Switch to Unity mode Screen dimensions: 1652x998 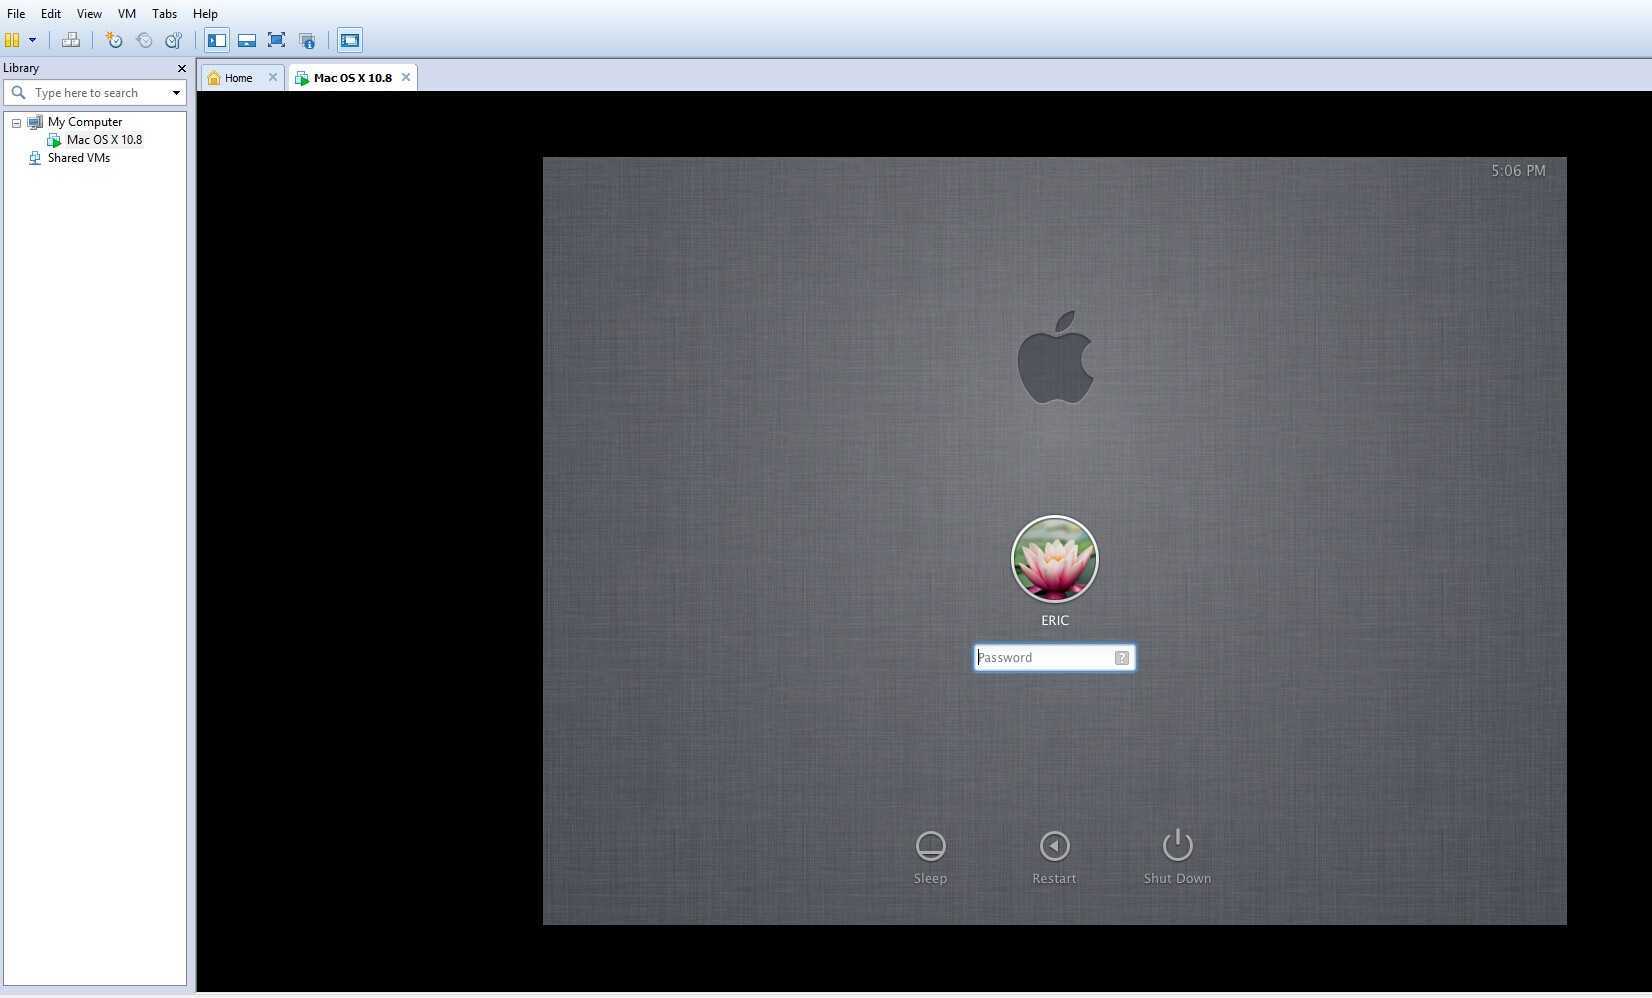click(x=307, y=41)
